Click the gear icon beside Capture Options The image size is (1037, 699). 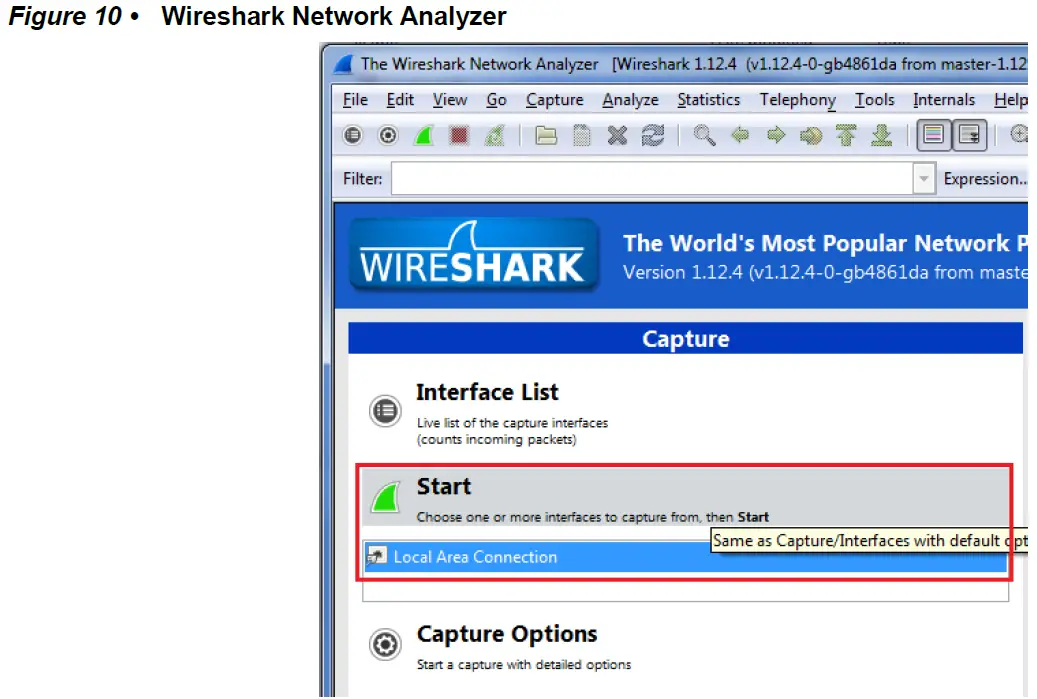click(385, 644)
